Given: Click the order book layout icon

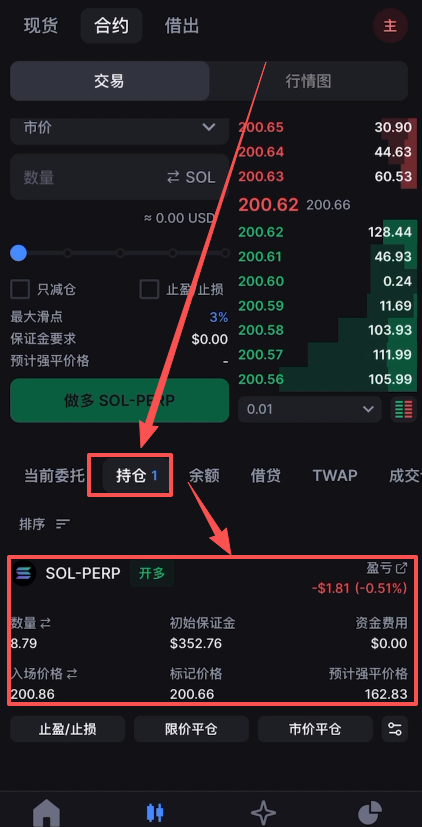Looking at the screenshot, I should point(403,409).
